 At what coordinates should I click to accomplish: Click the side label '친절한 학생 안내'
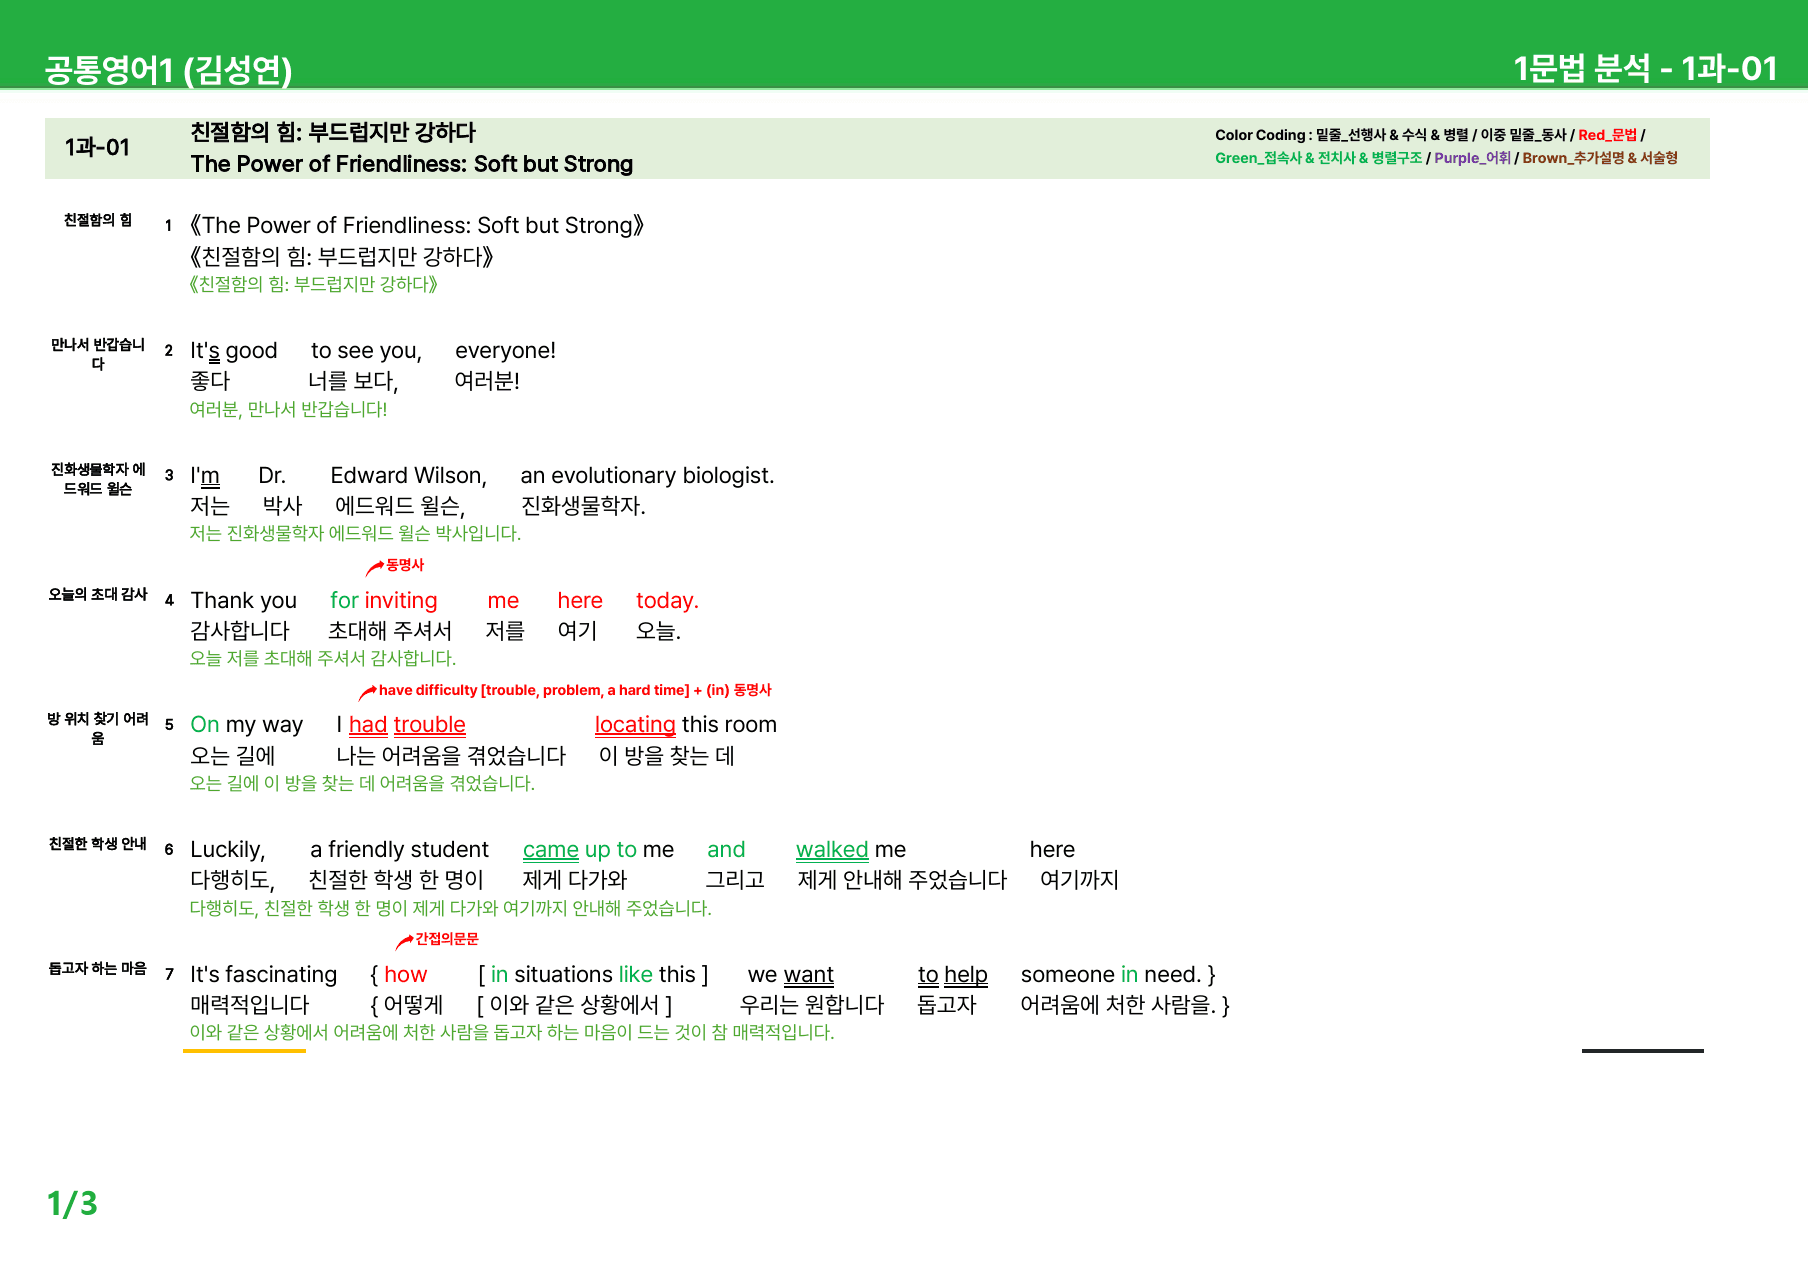tap(98, 844)
